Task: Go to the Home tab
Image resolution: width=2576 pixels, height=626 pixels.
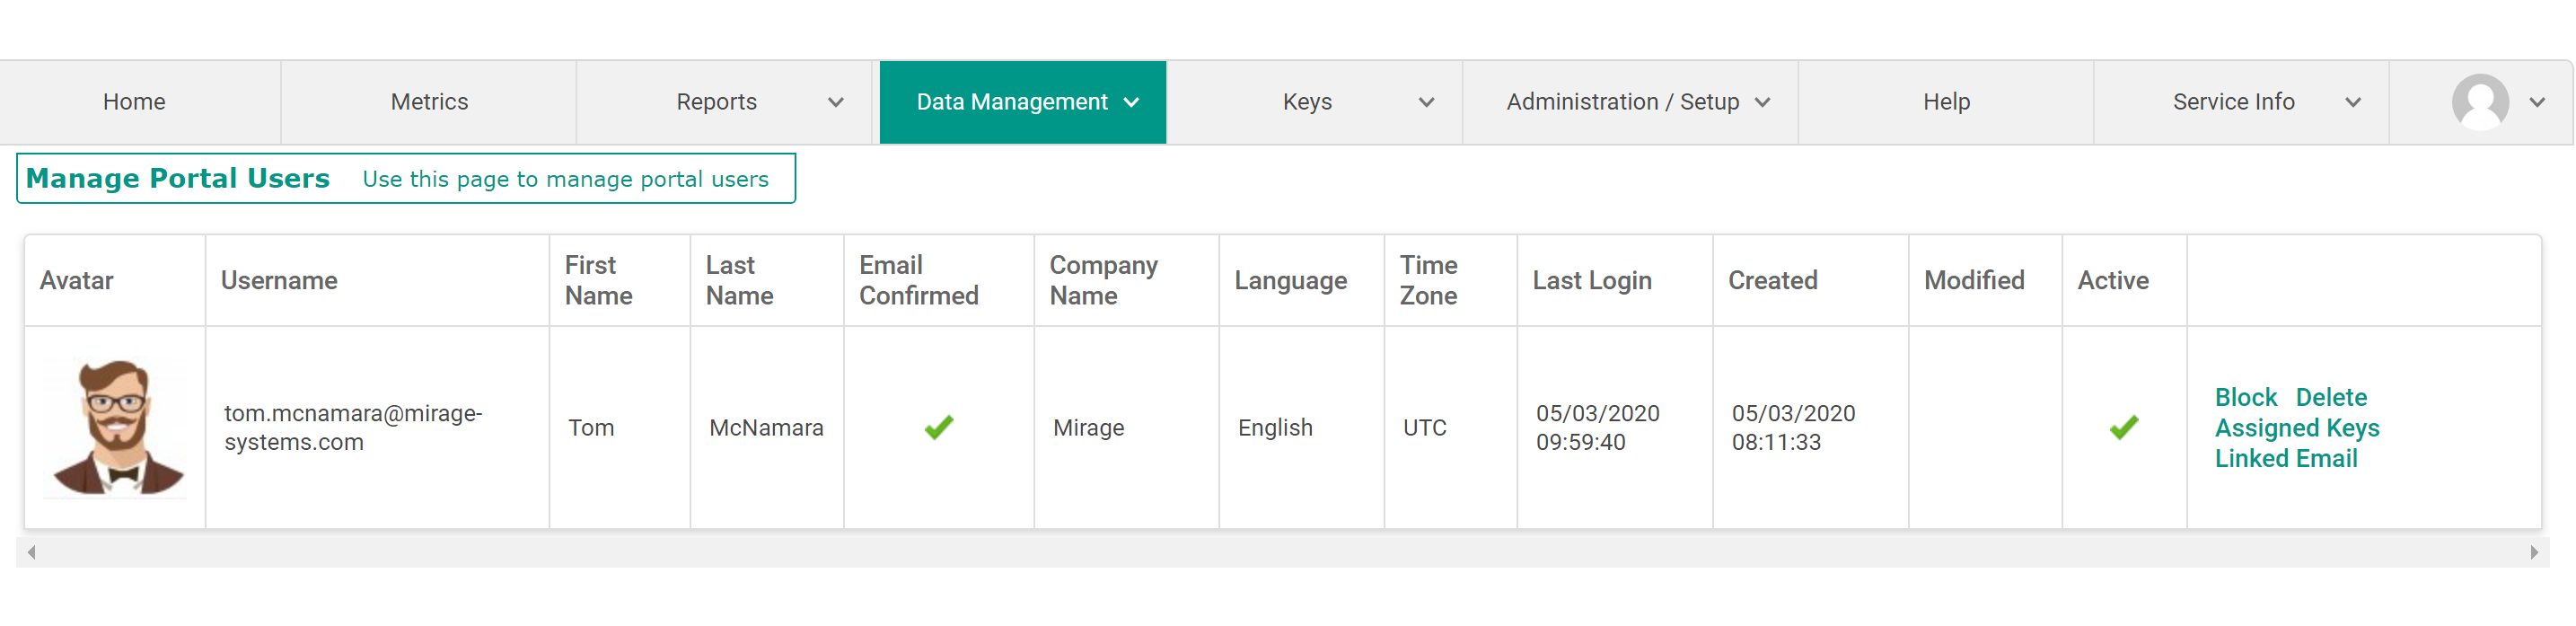Action: pos(134,102)
